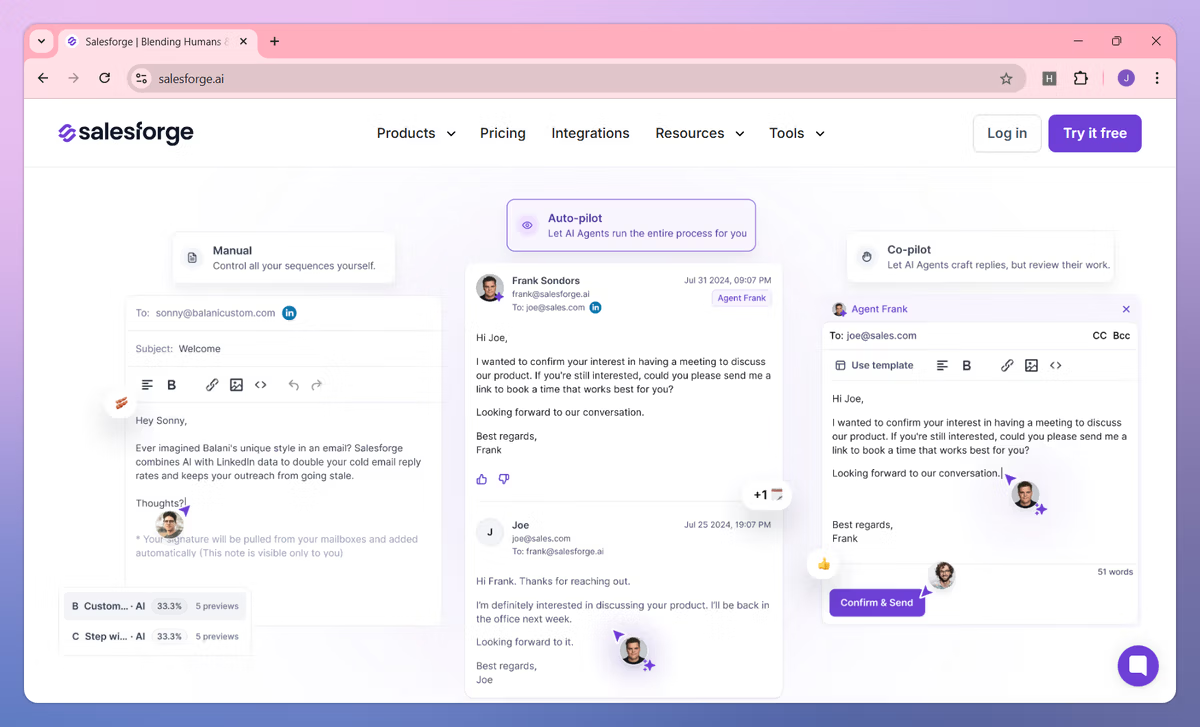Click align text icon in Co-pilot editor
Viewport: 1200px width, 727px height.
[x=942, y=366]
